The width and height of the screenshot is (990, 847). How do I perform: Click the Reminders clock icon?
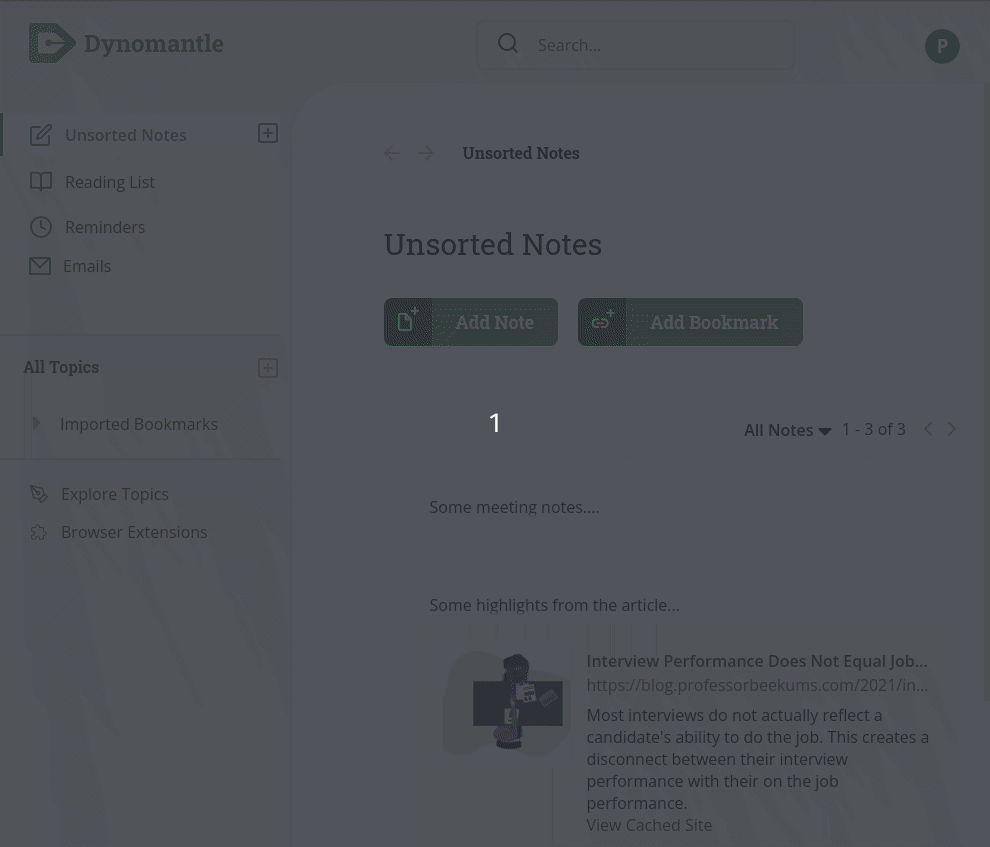point(41,227)
